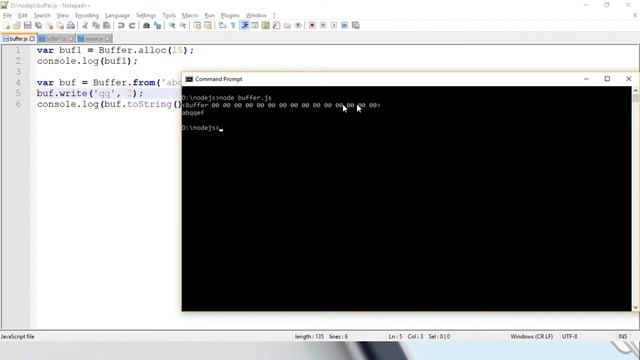The width and height of the screenshot is (640, 360).
Task: Open the Settings menu
Action: (x=146, y=16)
